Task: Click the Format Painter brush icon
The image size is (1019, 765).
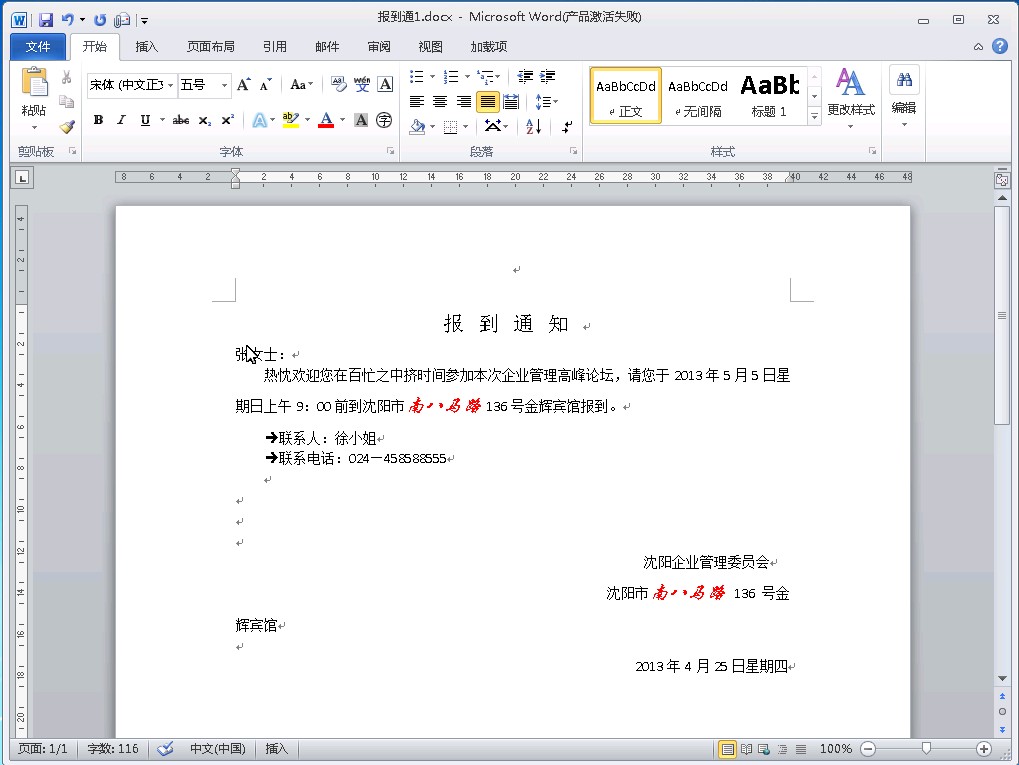Action: coord(67,127)
